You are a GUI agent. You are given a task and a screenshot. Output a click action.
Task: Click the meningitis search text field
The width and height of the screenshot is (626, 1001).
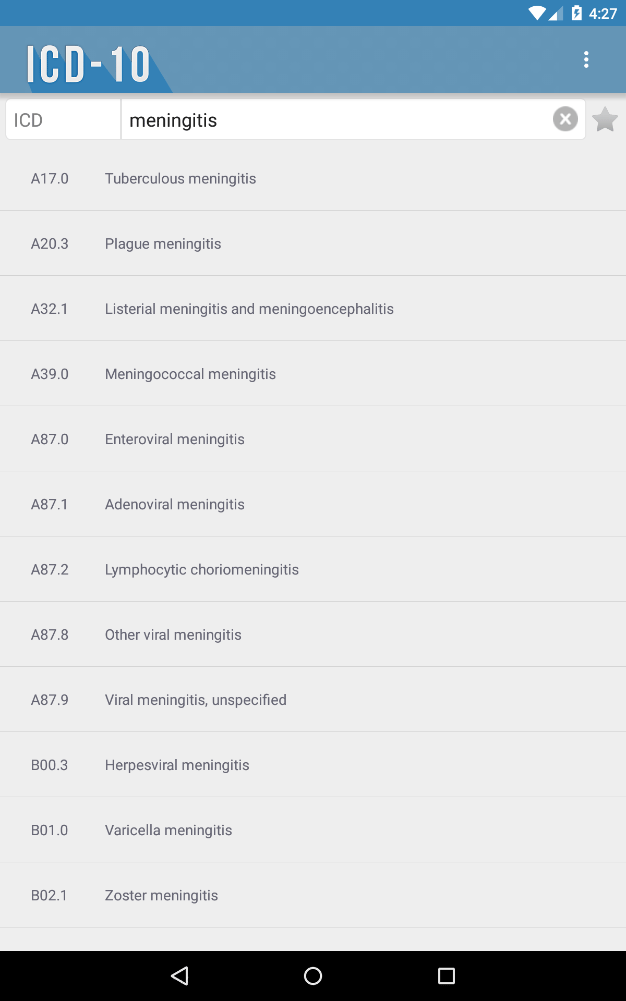click(x=335, y=120)
